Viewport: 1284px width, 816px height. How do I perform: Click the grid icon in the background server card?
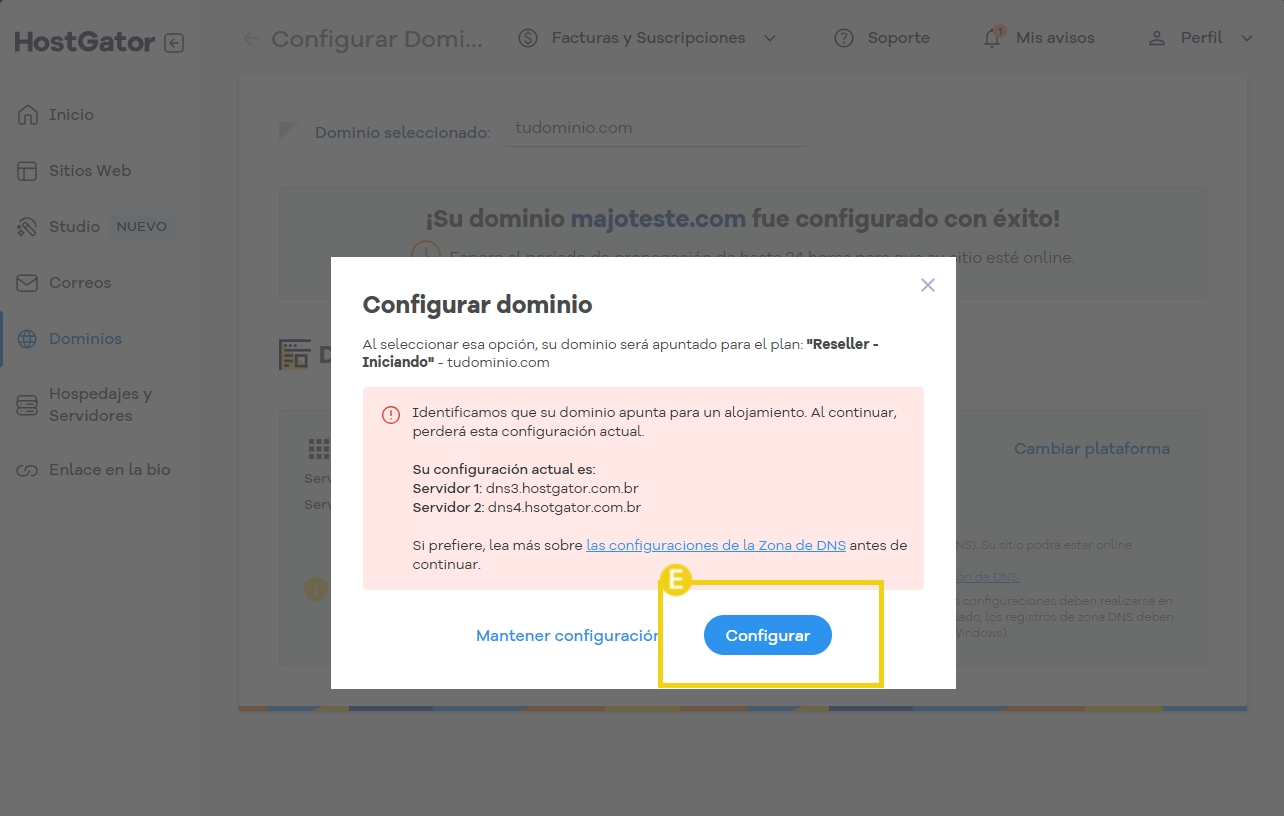point(318,447)
